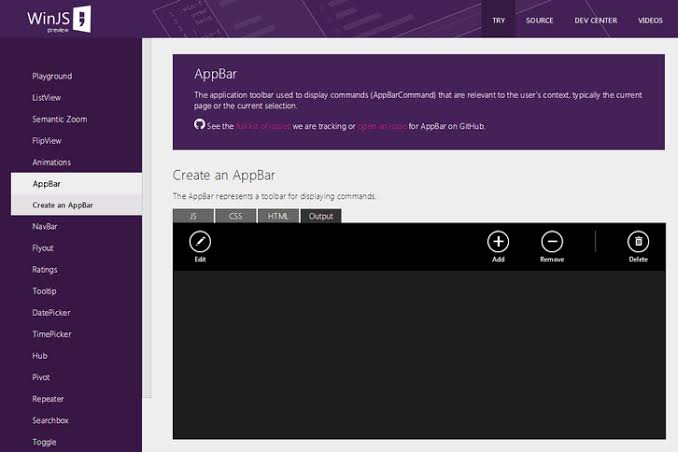Open Repeater in the sidebar
Image resolution: width=678 pixels, height=452 pixels.
click(x=48, y=399)
